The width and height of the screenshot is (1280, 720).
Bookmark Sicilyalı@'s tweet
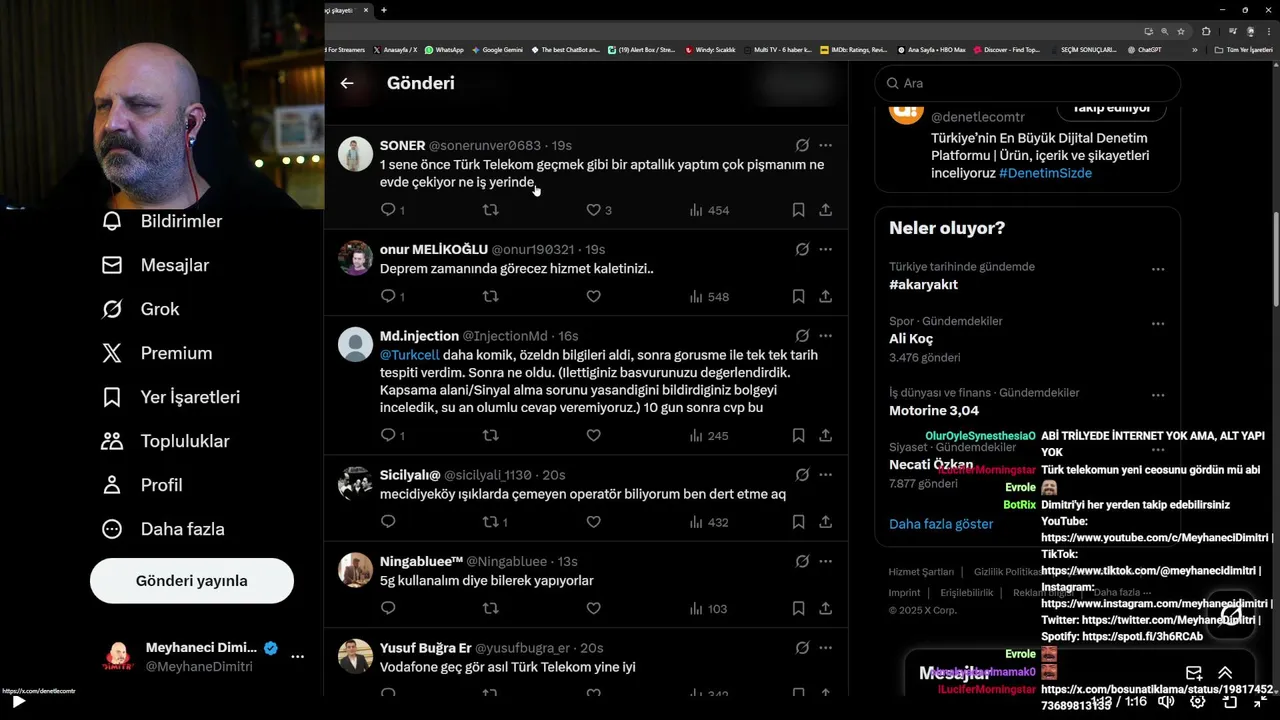[x=798, y=521]
